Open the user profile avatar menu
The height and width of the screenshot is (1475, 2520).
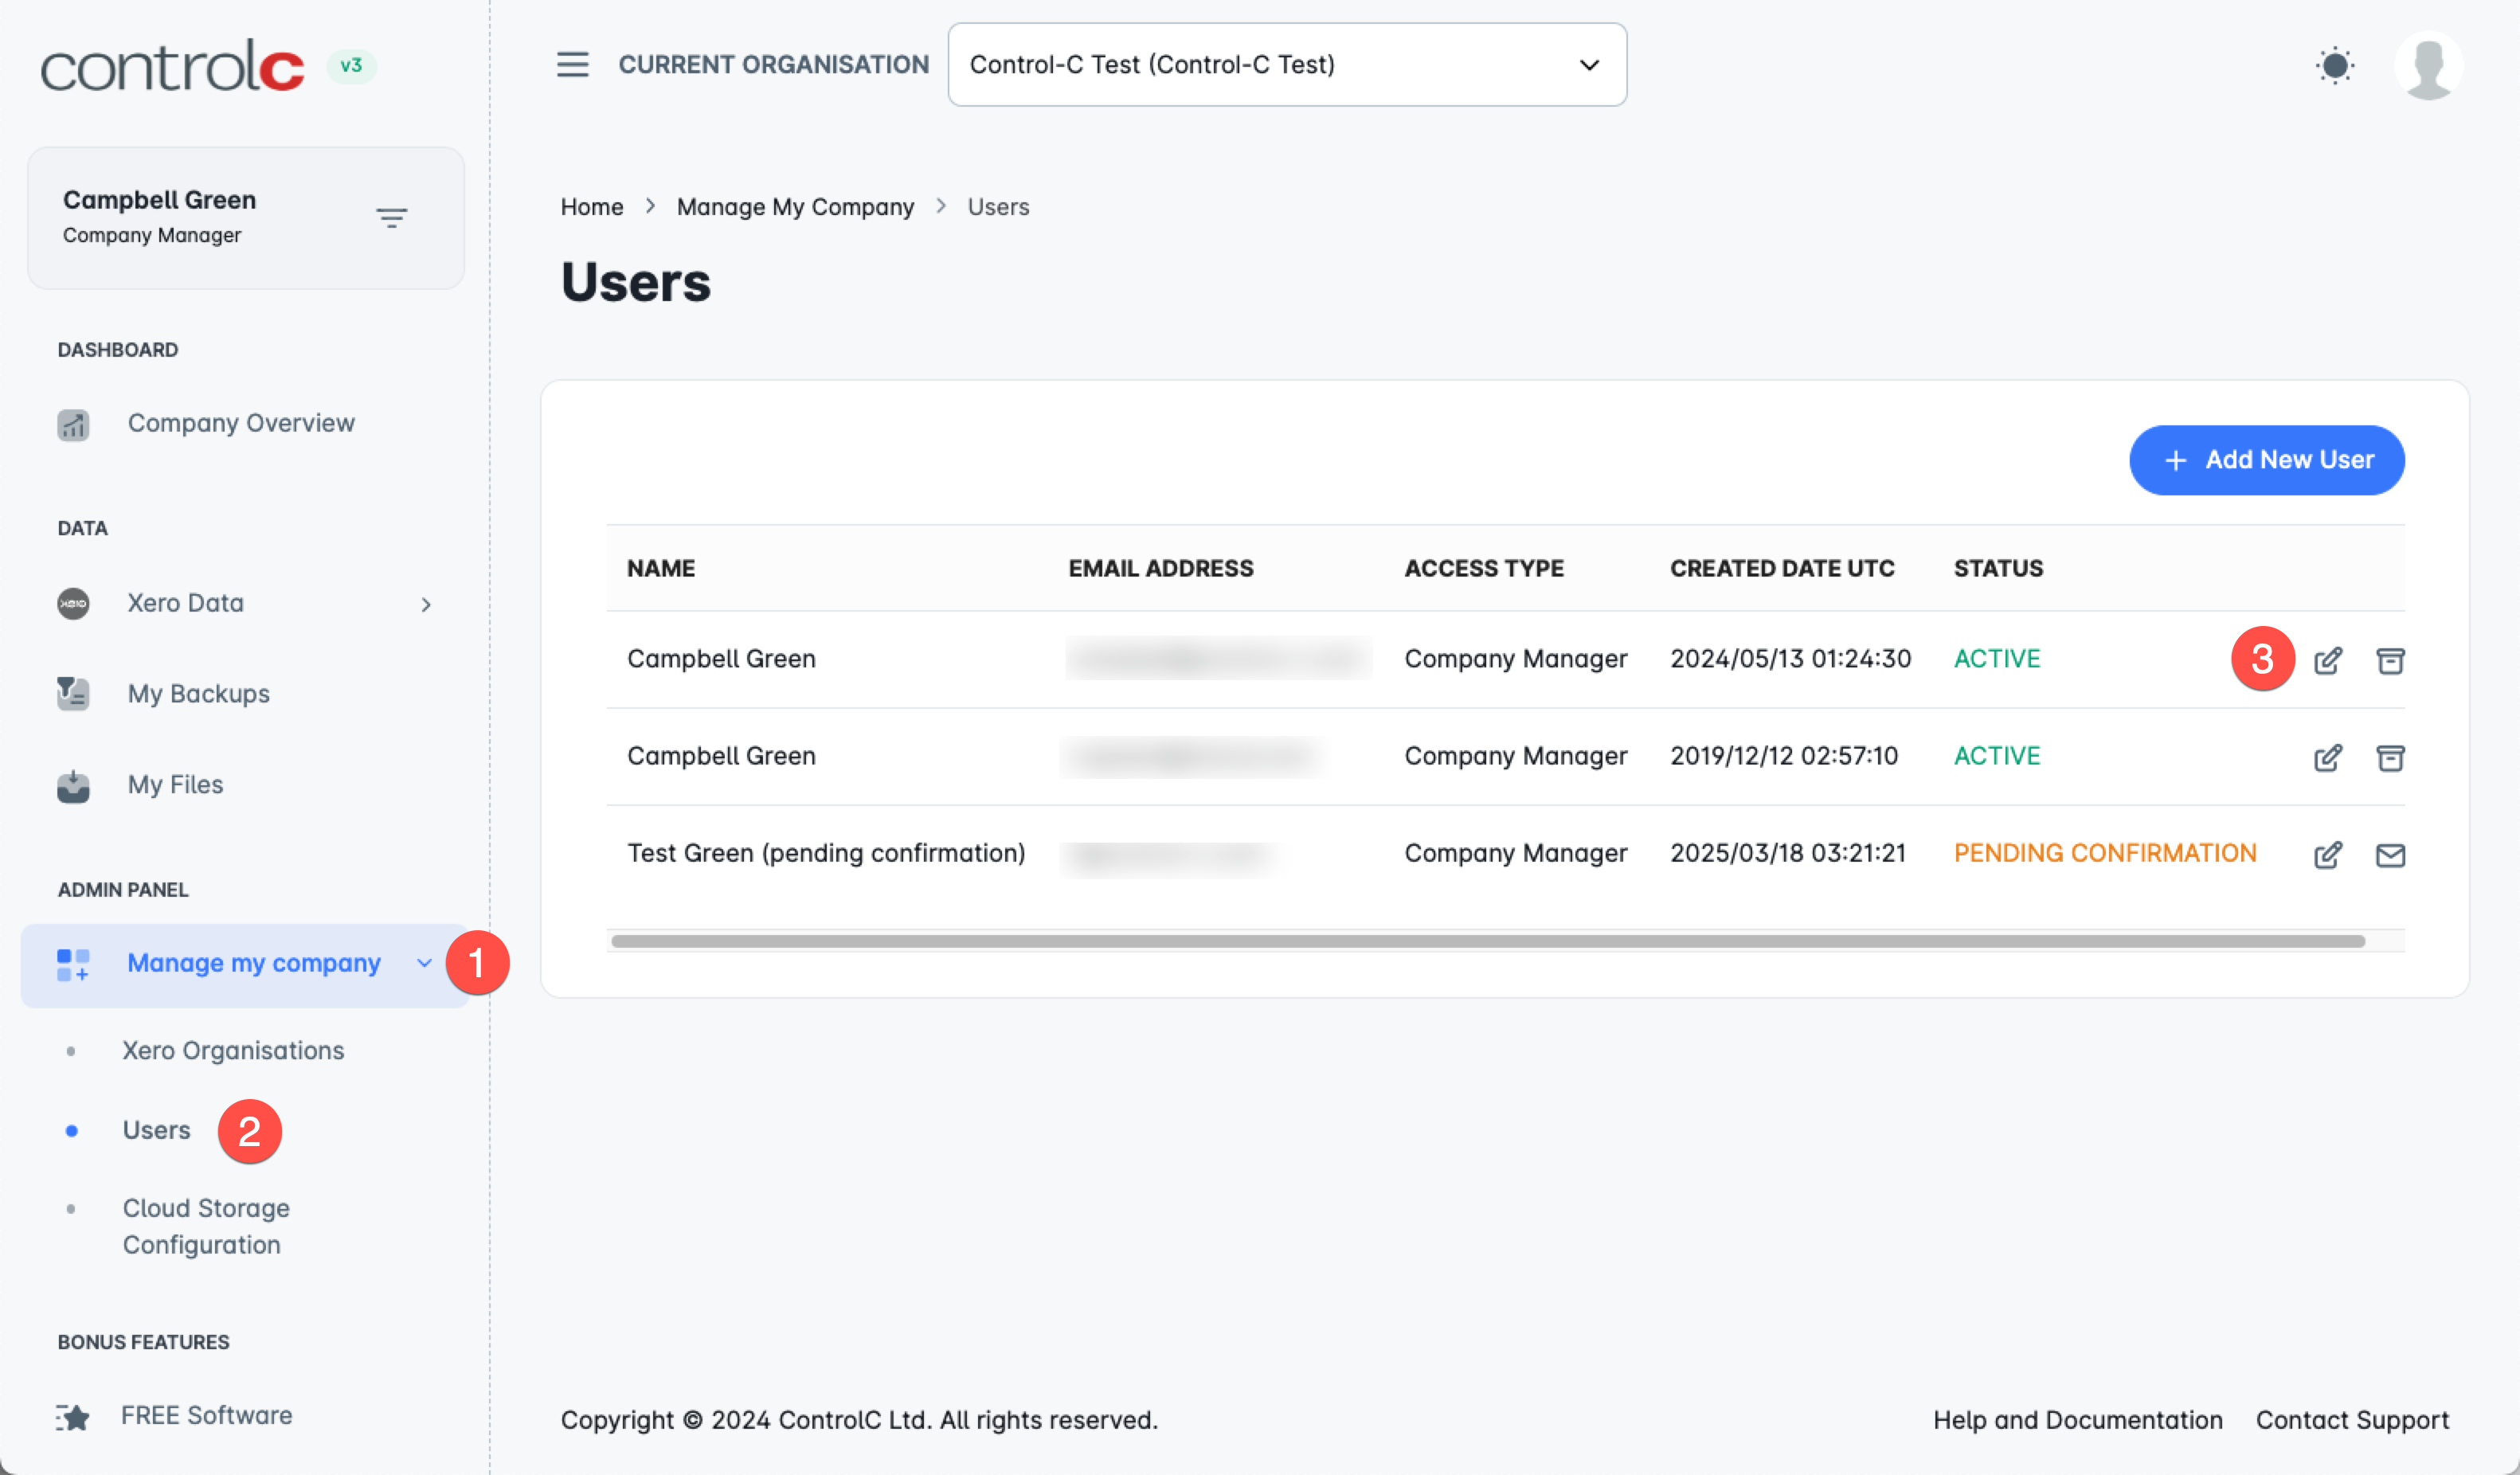(2427, 66)
